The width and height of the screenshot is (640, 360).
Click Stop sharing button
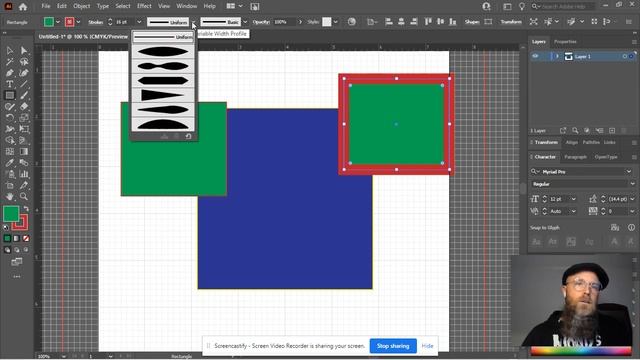tap(393, 346)
